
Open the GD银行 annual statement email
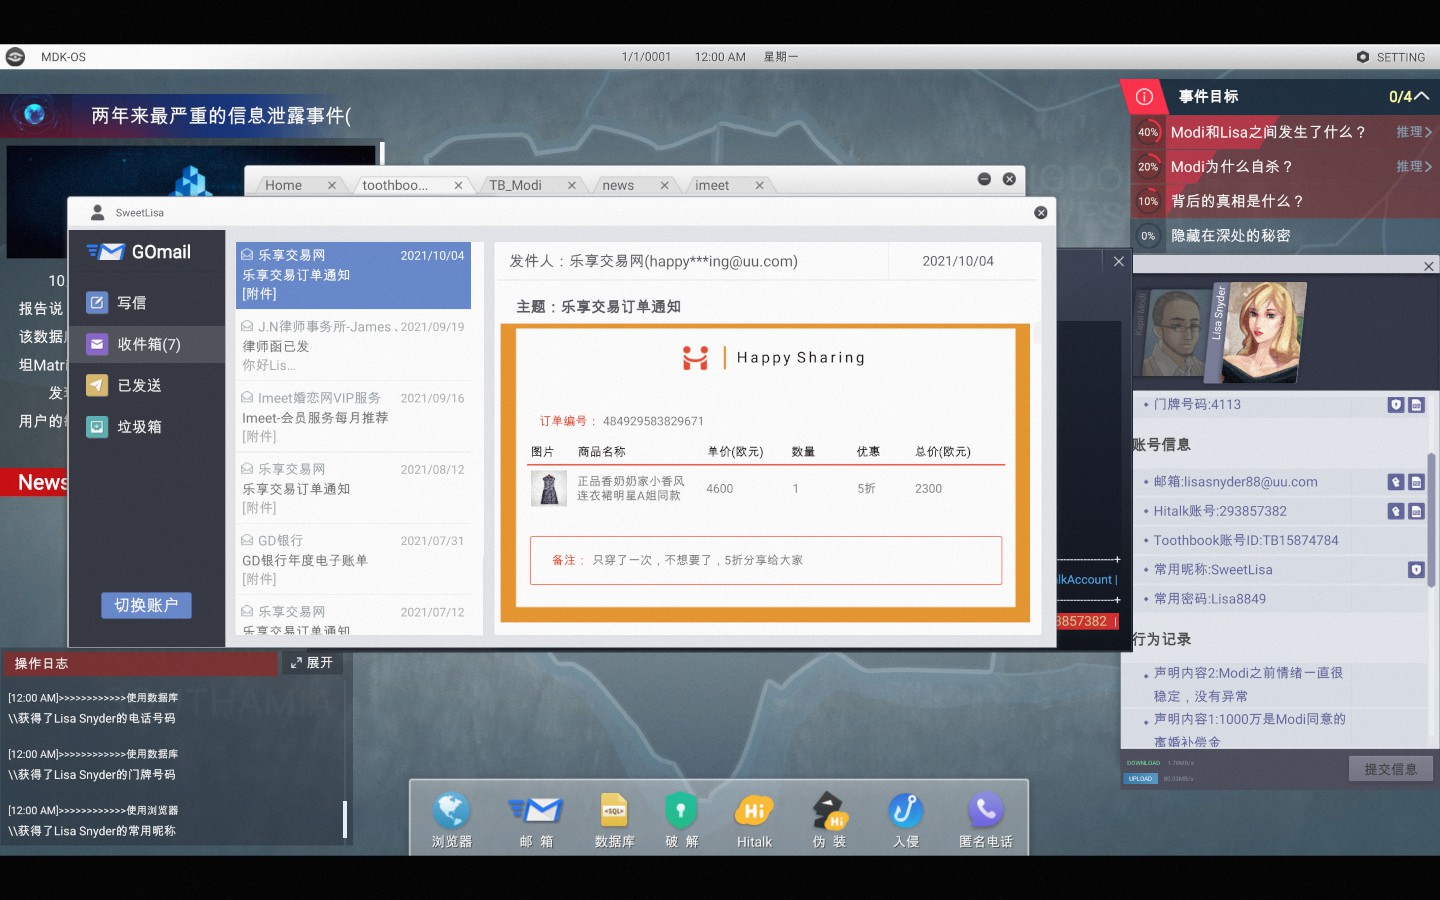pos(353,560)
